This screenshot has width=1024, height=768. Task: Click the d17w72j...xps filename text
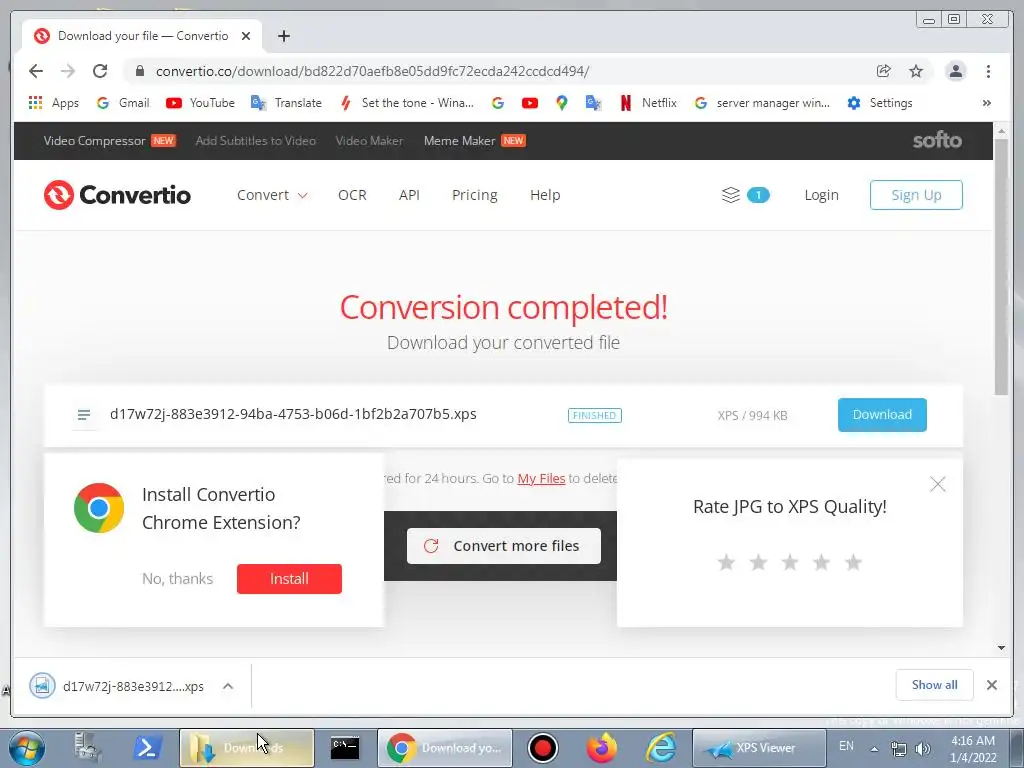[x=293, y=414]
